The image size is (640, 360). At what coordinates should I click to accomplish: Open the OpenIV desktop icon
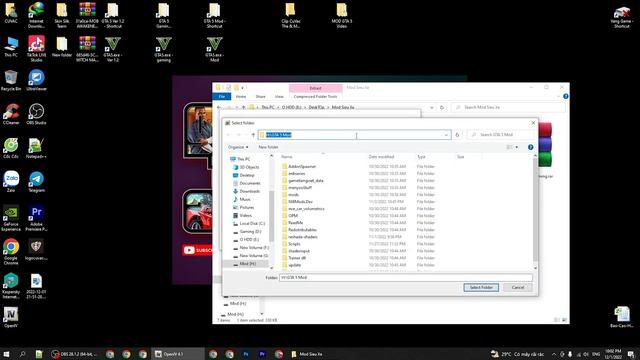pyautogui.click(x=11, y=318)
